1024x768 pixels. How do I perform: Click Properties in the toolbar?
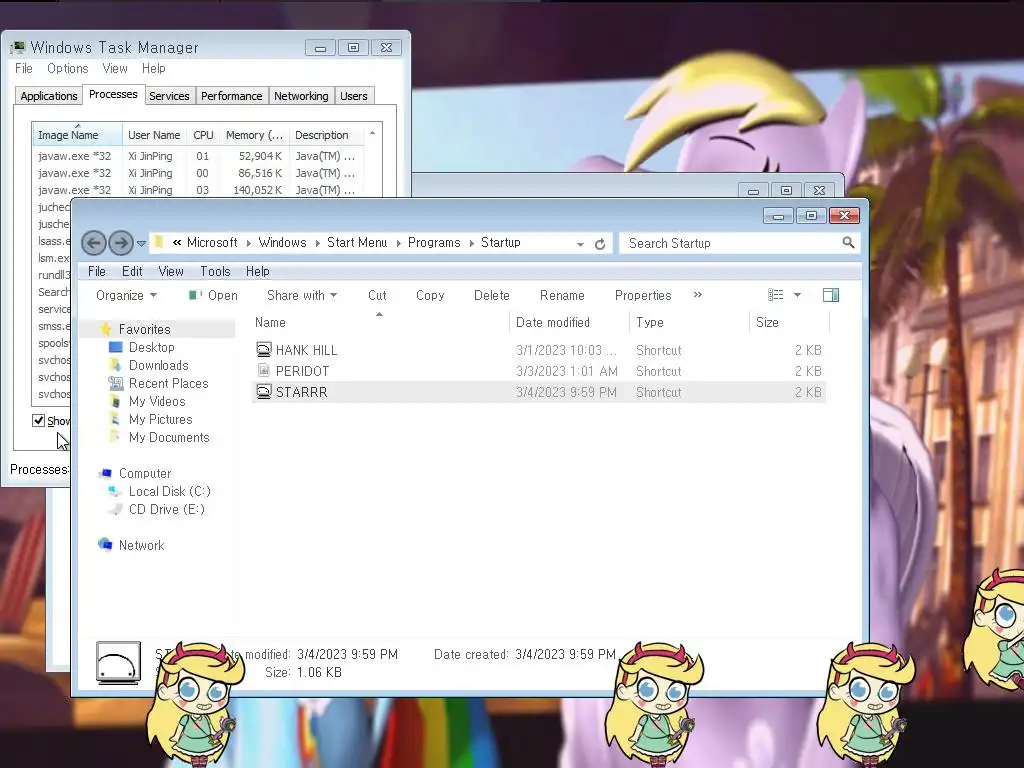(643, 295)
